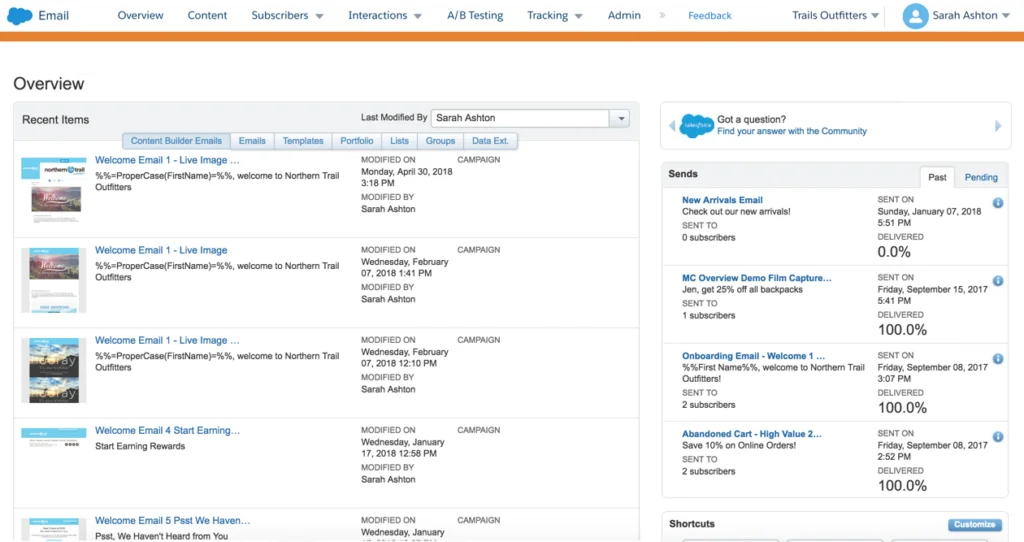Switch to the Data Ext. tab
The height and width of the screenshot is (542, 1024).
click(490, 140)
